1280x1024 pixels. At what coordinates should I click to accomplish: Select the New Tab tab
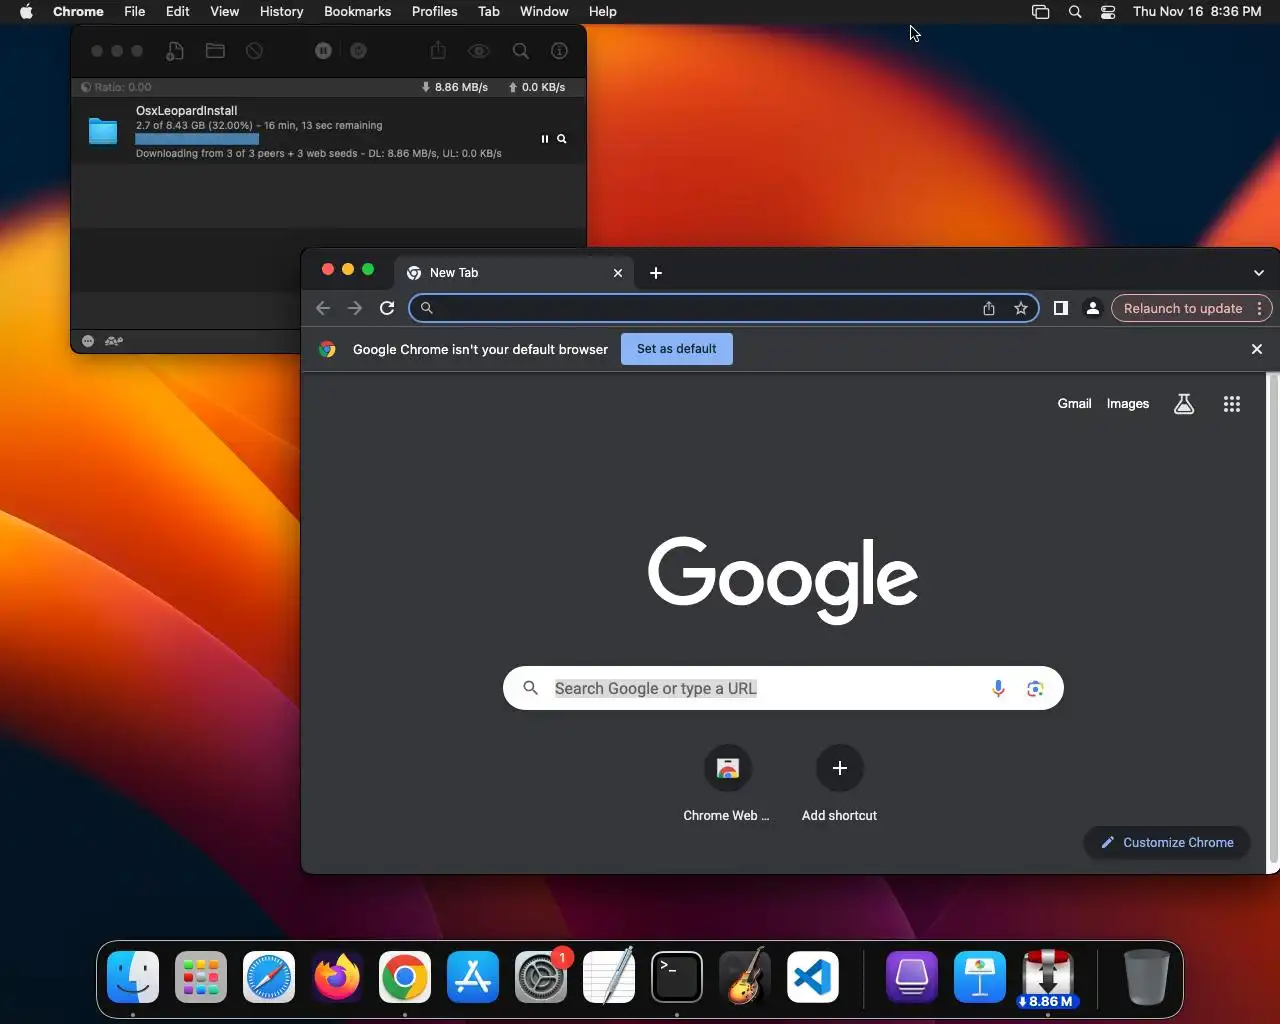click(x=515, y=272)
